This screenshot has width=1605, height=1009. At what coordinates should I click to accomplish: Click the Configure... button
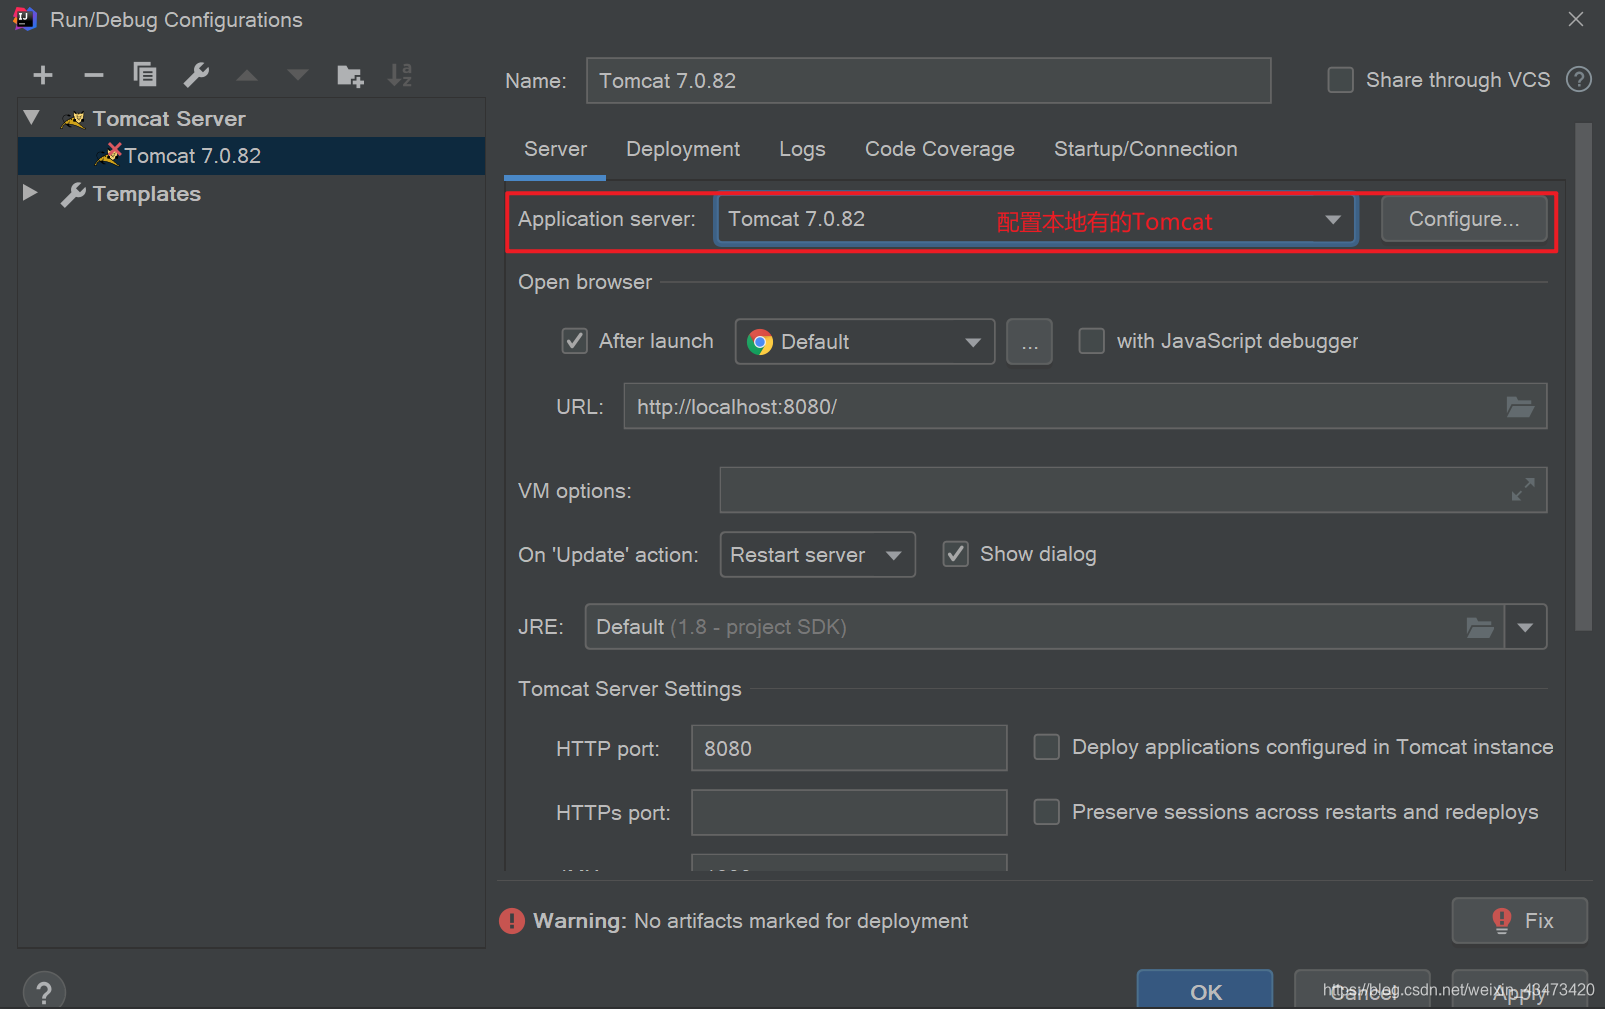(x=1464, y=219)
